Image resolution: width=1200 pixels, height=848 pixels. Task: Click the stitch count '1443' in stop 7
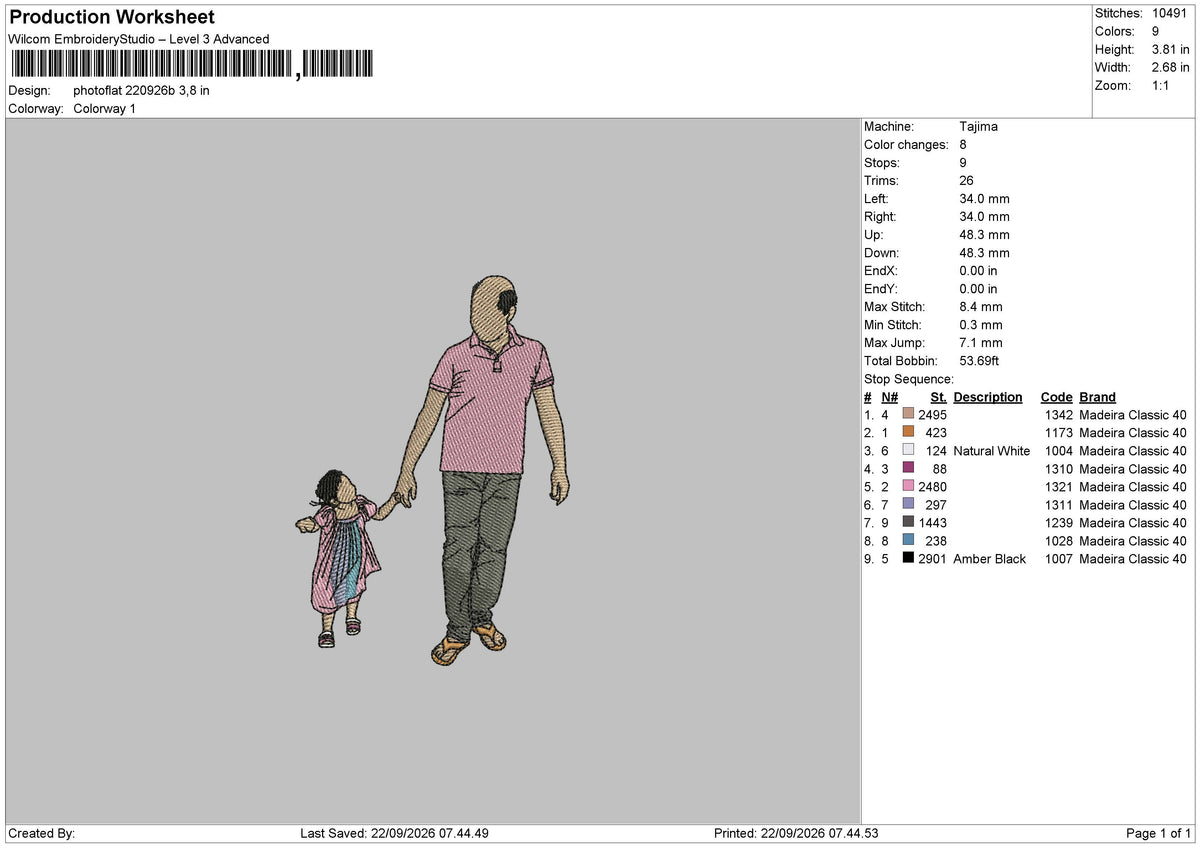pos(932,523)
